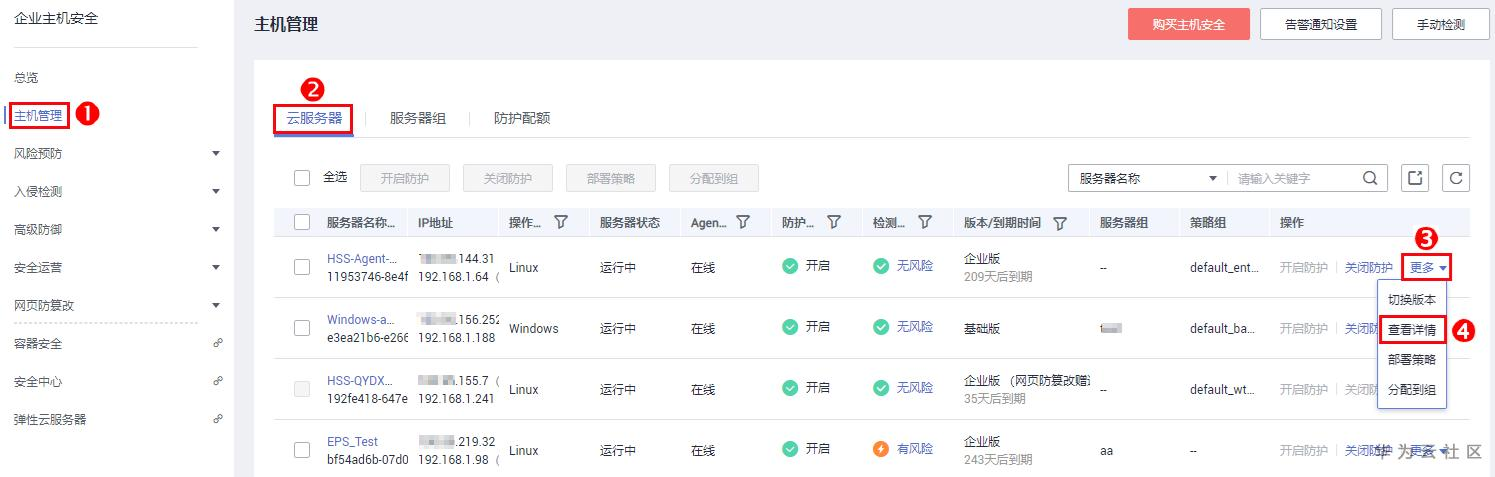Open the Agent status column filter
Screen dimensions: 1495x477
pyautogui.click(x=743, y=223)
